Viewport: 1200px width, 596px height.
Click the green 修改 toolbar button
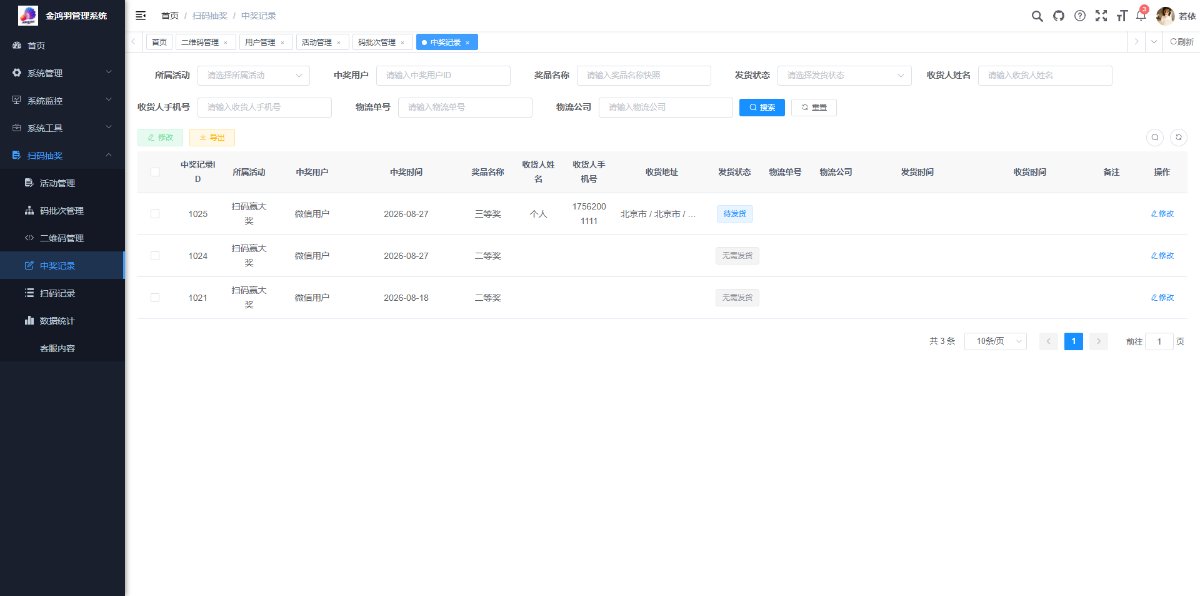(160, 138)
